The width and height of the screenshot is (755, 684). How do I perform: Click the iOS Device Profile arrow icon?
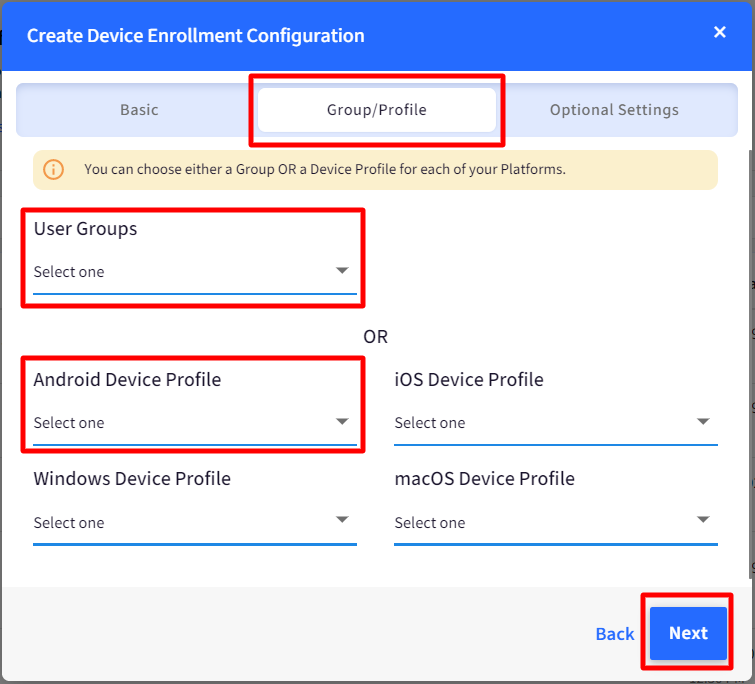[703, 422]
